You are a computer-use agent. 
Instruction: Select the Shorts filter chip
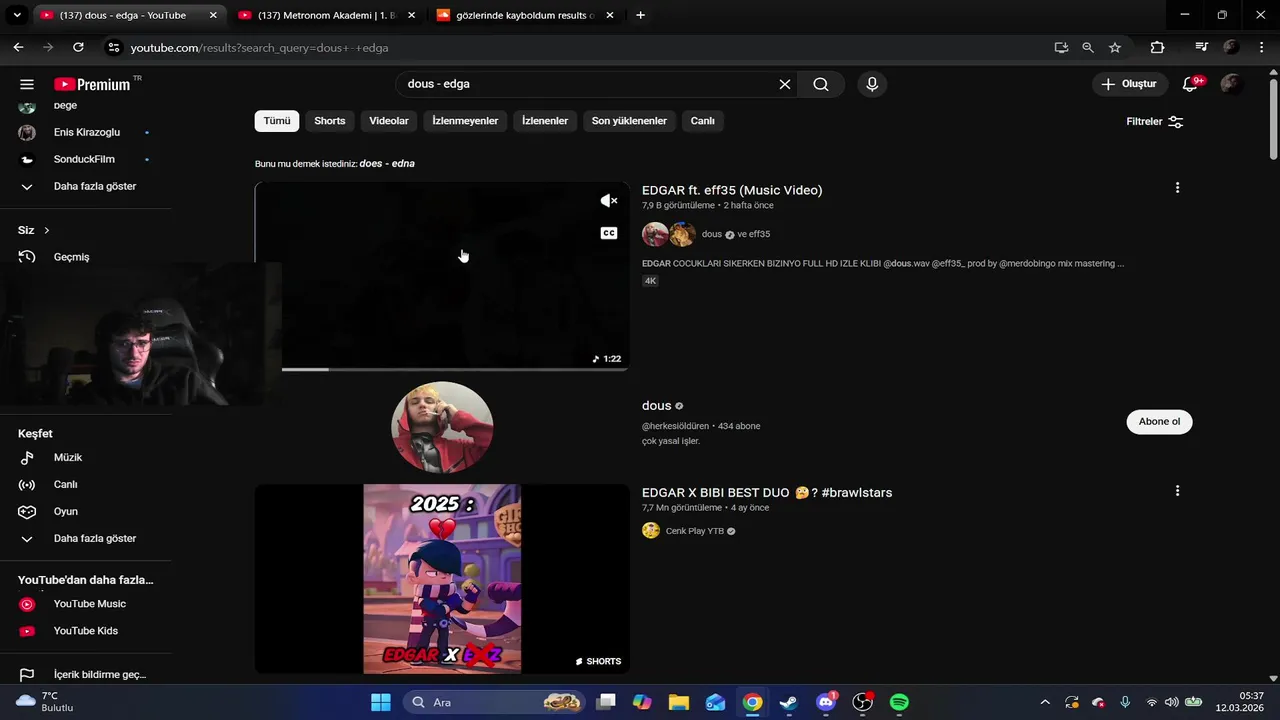click(x=330, y=121)
